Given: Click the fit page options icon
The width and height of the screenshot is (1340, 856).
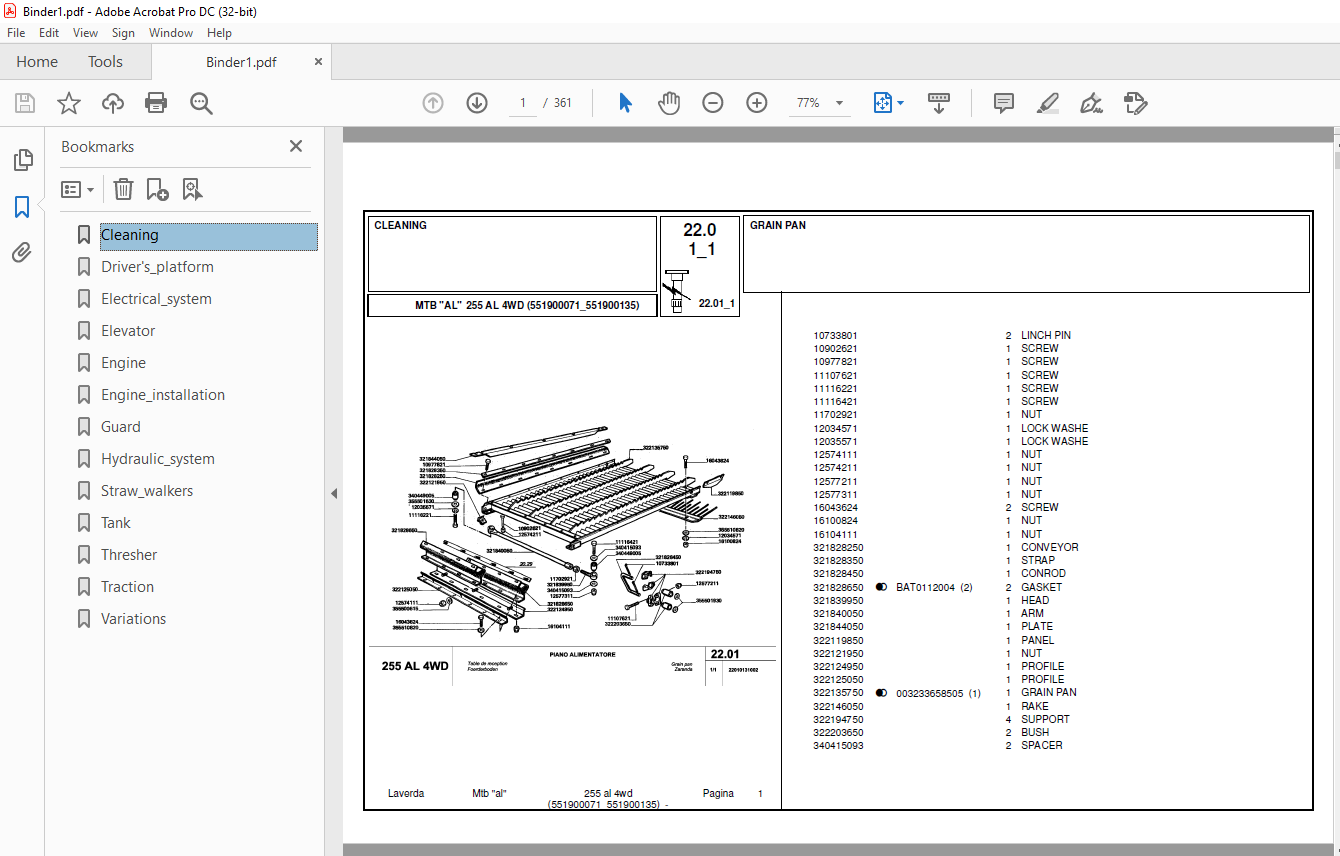Looking at the screenshot, I should tap(882, 103).
